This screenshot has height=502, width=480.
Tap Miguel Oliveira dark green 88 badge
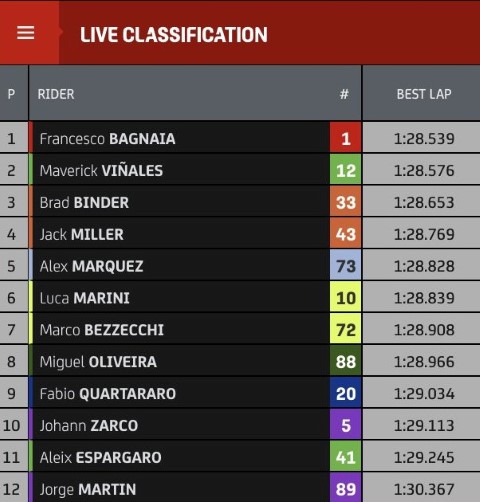tap(345, 361)
